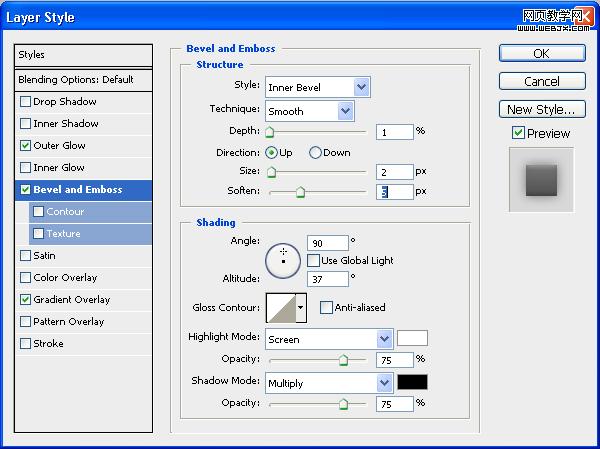Click the layer style preview thumbnail
This screenshot has width=600, height=449.
coord(541,180)
